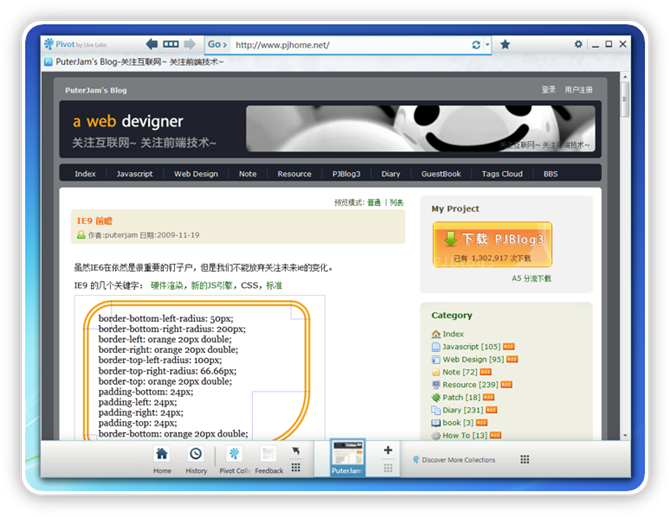Open Pivot Collections tile in dock
Viewport: 670px width, 517px height.
[x=234, y=458]
